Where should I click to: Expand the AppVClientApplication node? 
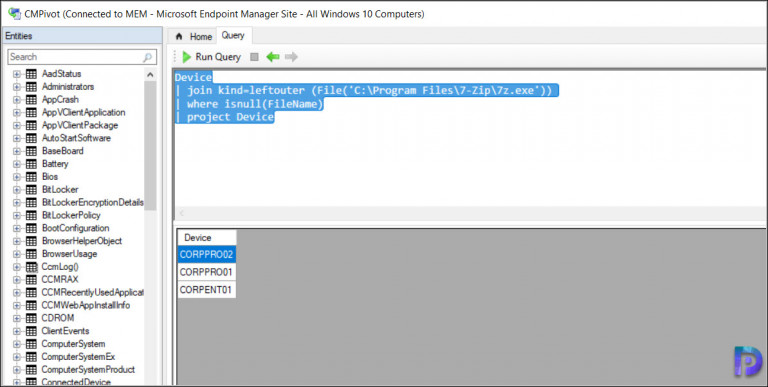17,113
